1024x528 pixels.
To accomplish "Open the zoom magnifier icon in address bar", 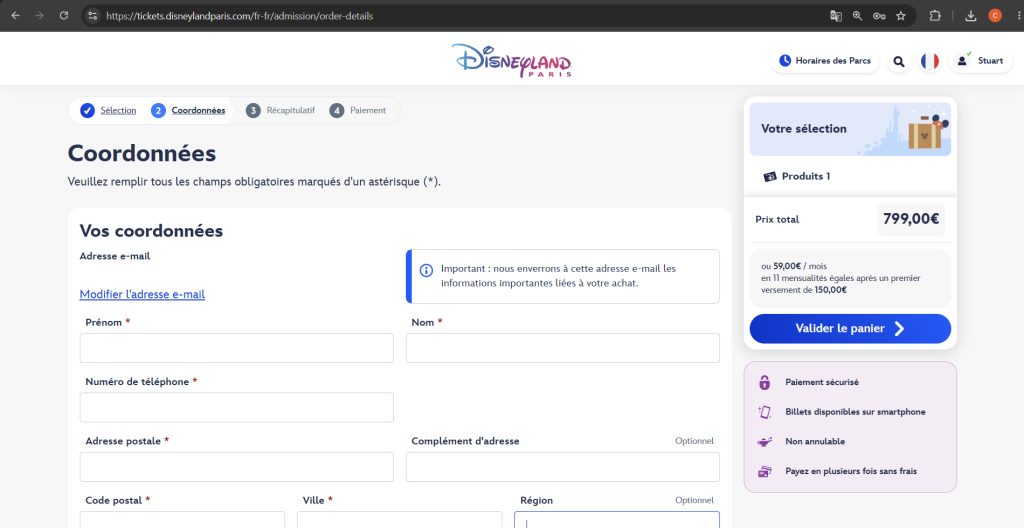I will [x=857, y=16].
